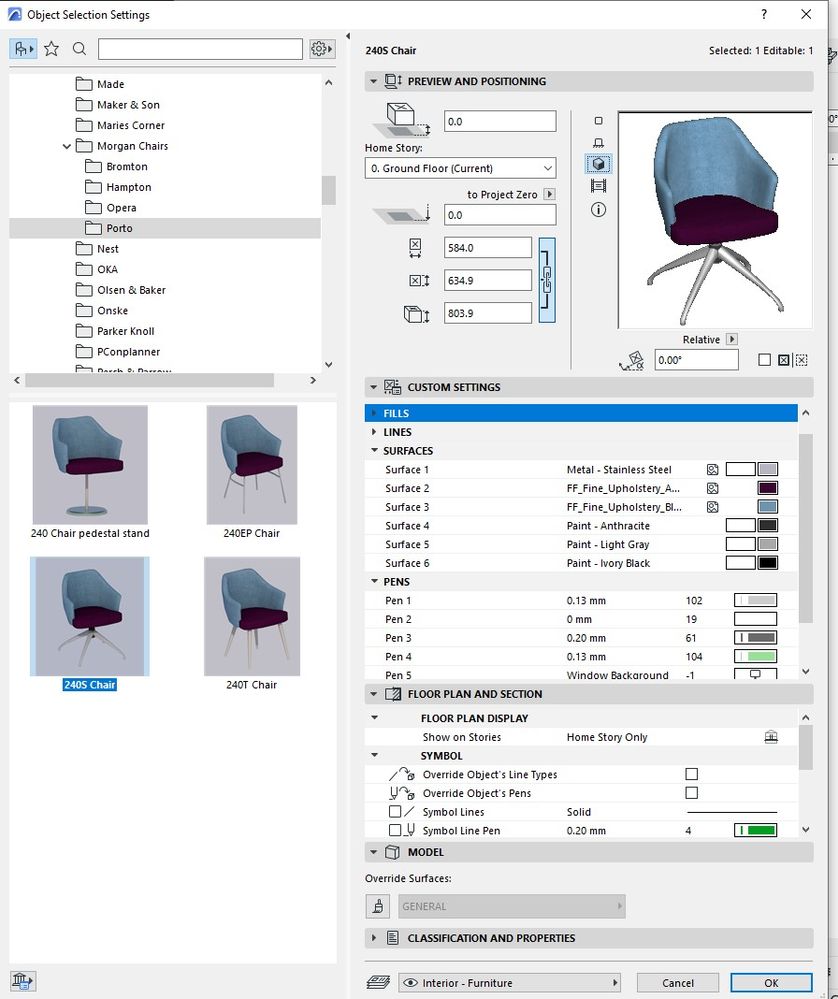Select the Opera folder
Image resolution: width=838 pixels, height=999 pixels.
coord(121,208)
